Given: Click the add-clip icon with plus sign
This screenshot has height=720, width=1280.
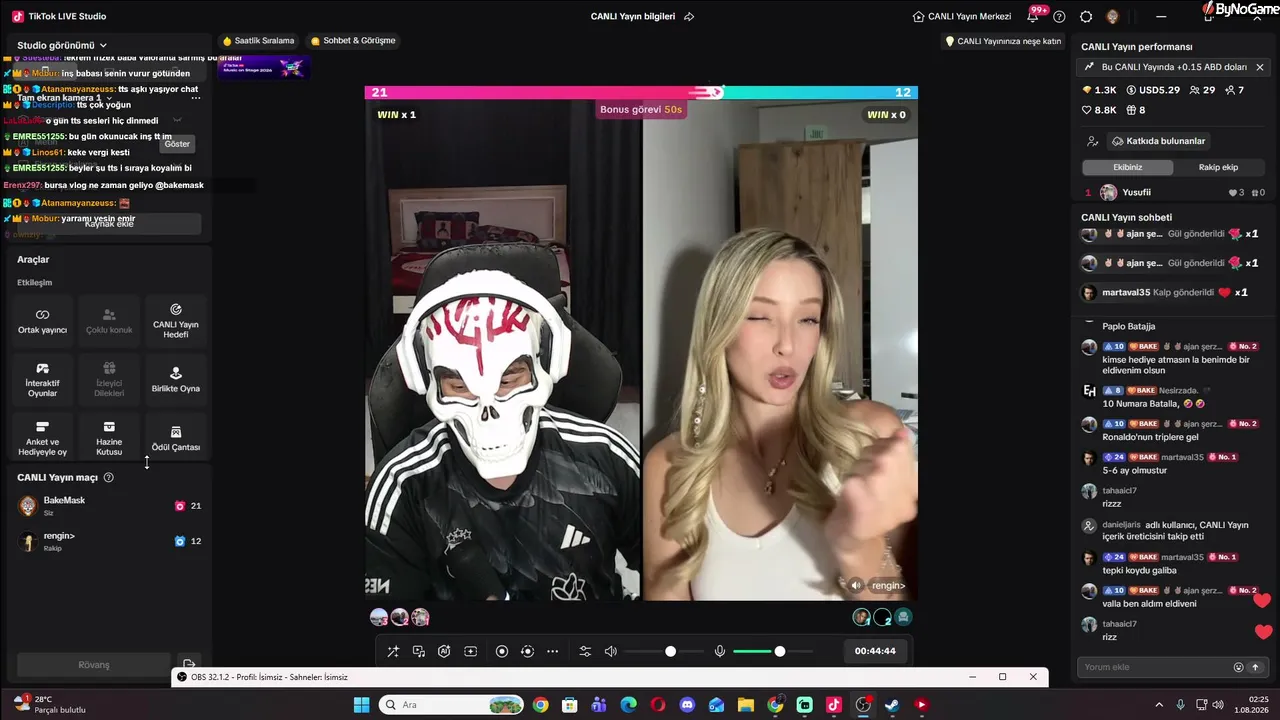Looking at the screenshot, I should 471,652.
